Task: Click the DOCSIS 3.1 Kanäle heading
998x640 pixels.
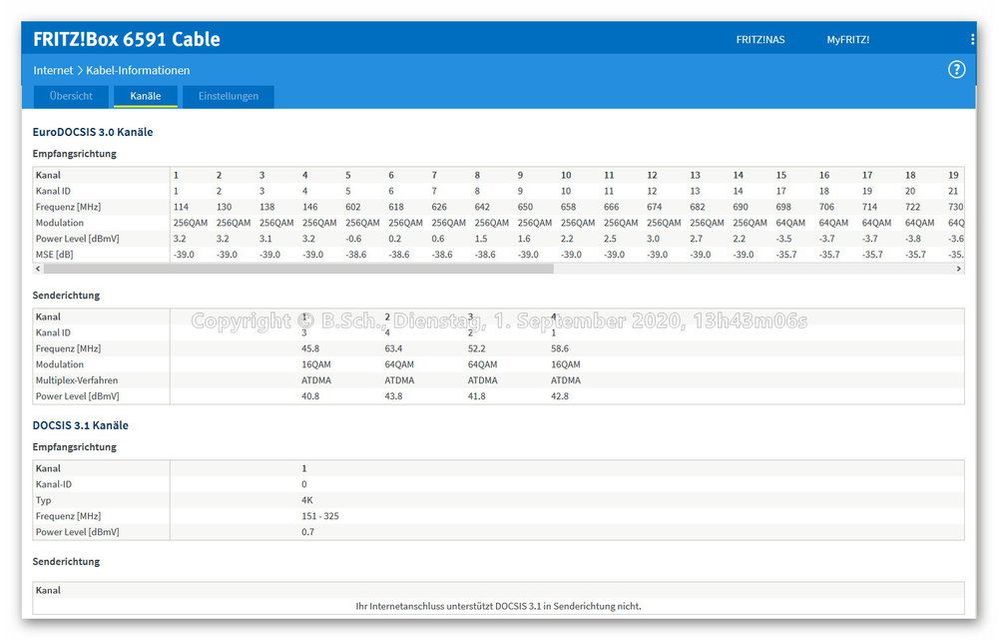Action: 80,426
